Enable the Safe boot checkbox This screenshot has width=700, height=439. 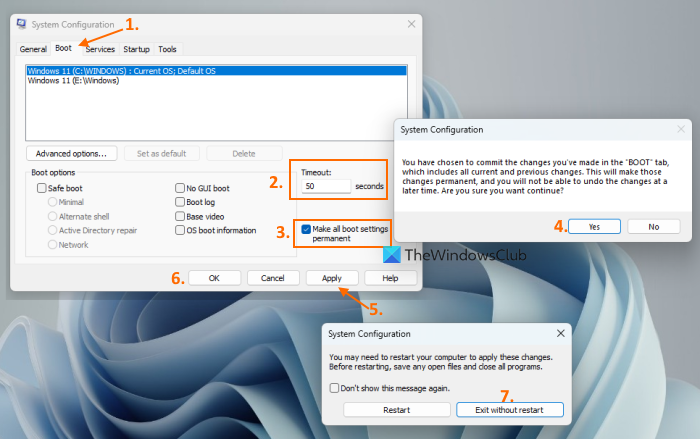(42, 188)
